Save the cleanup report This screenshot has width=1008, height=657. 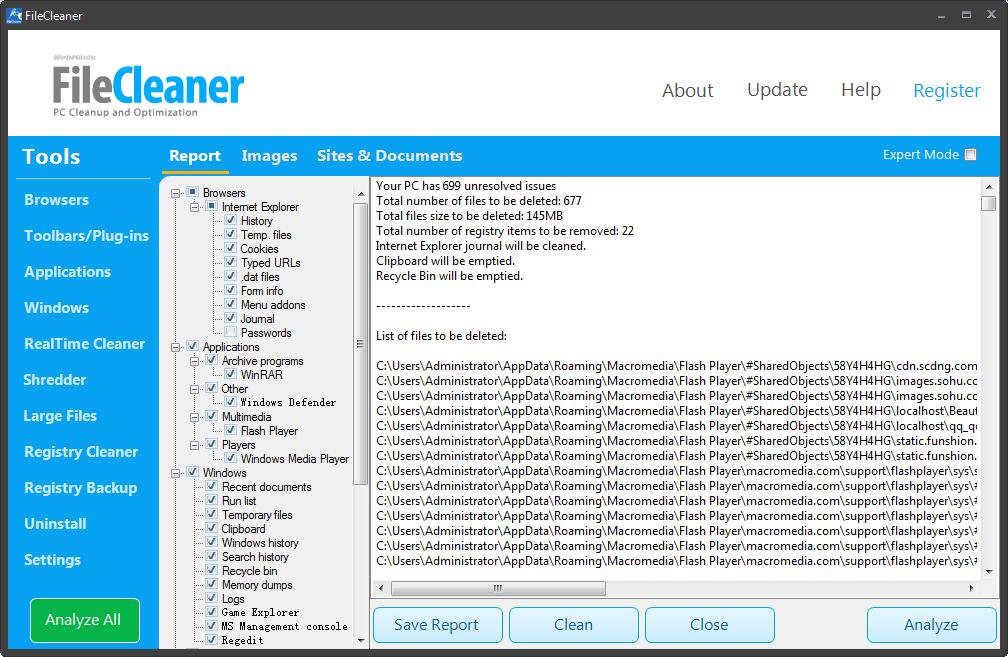(437, 624)
